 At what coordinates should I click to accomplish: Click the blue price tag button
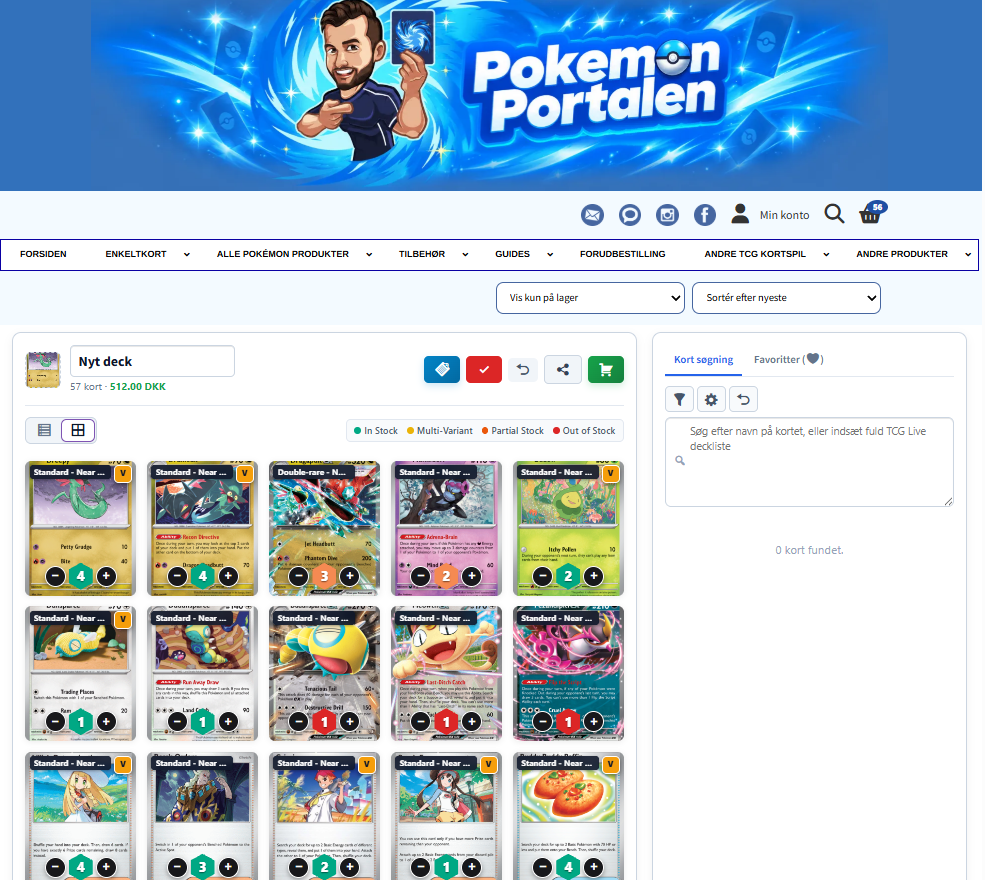pyautogui.click(x=442, y=369)
